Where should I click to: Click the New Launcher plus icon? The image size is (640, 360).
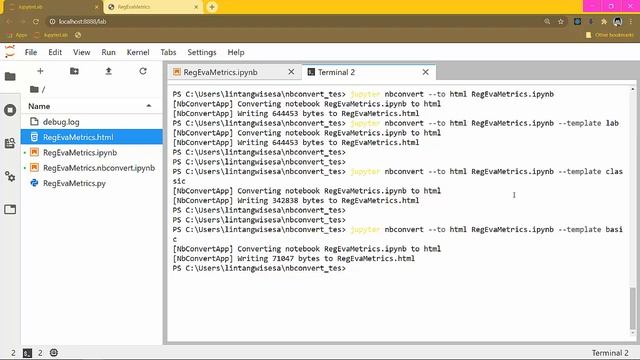pyautogui.click(x=40, y=71)
